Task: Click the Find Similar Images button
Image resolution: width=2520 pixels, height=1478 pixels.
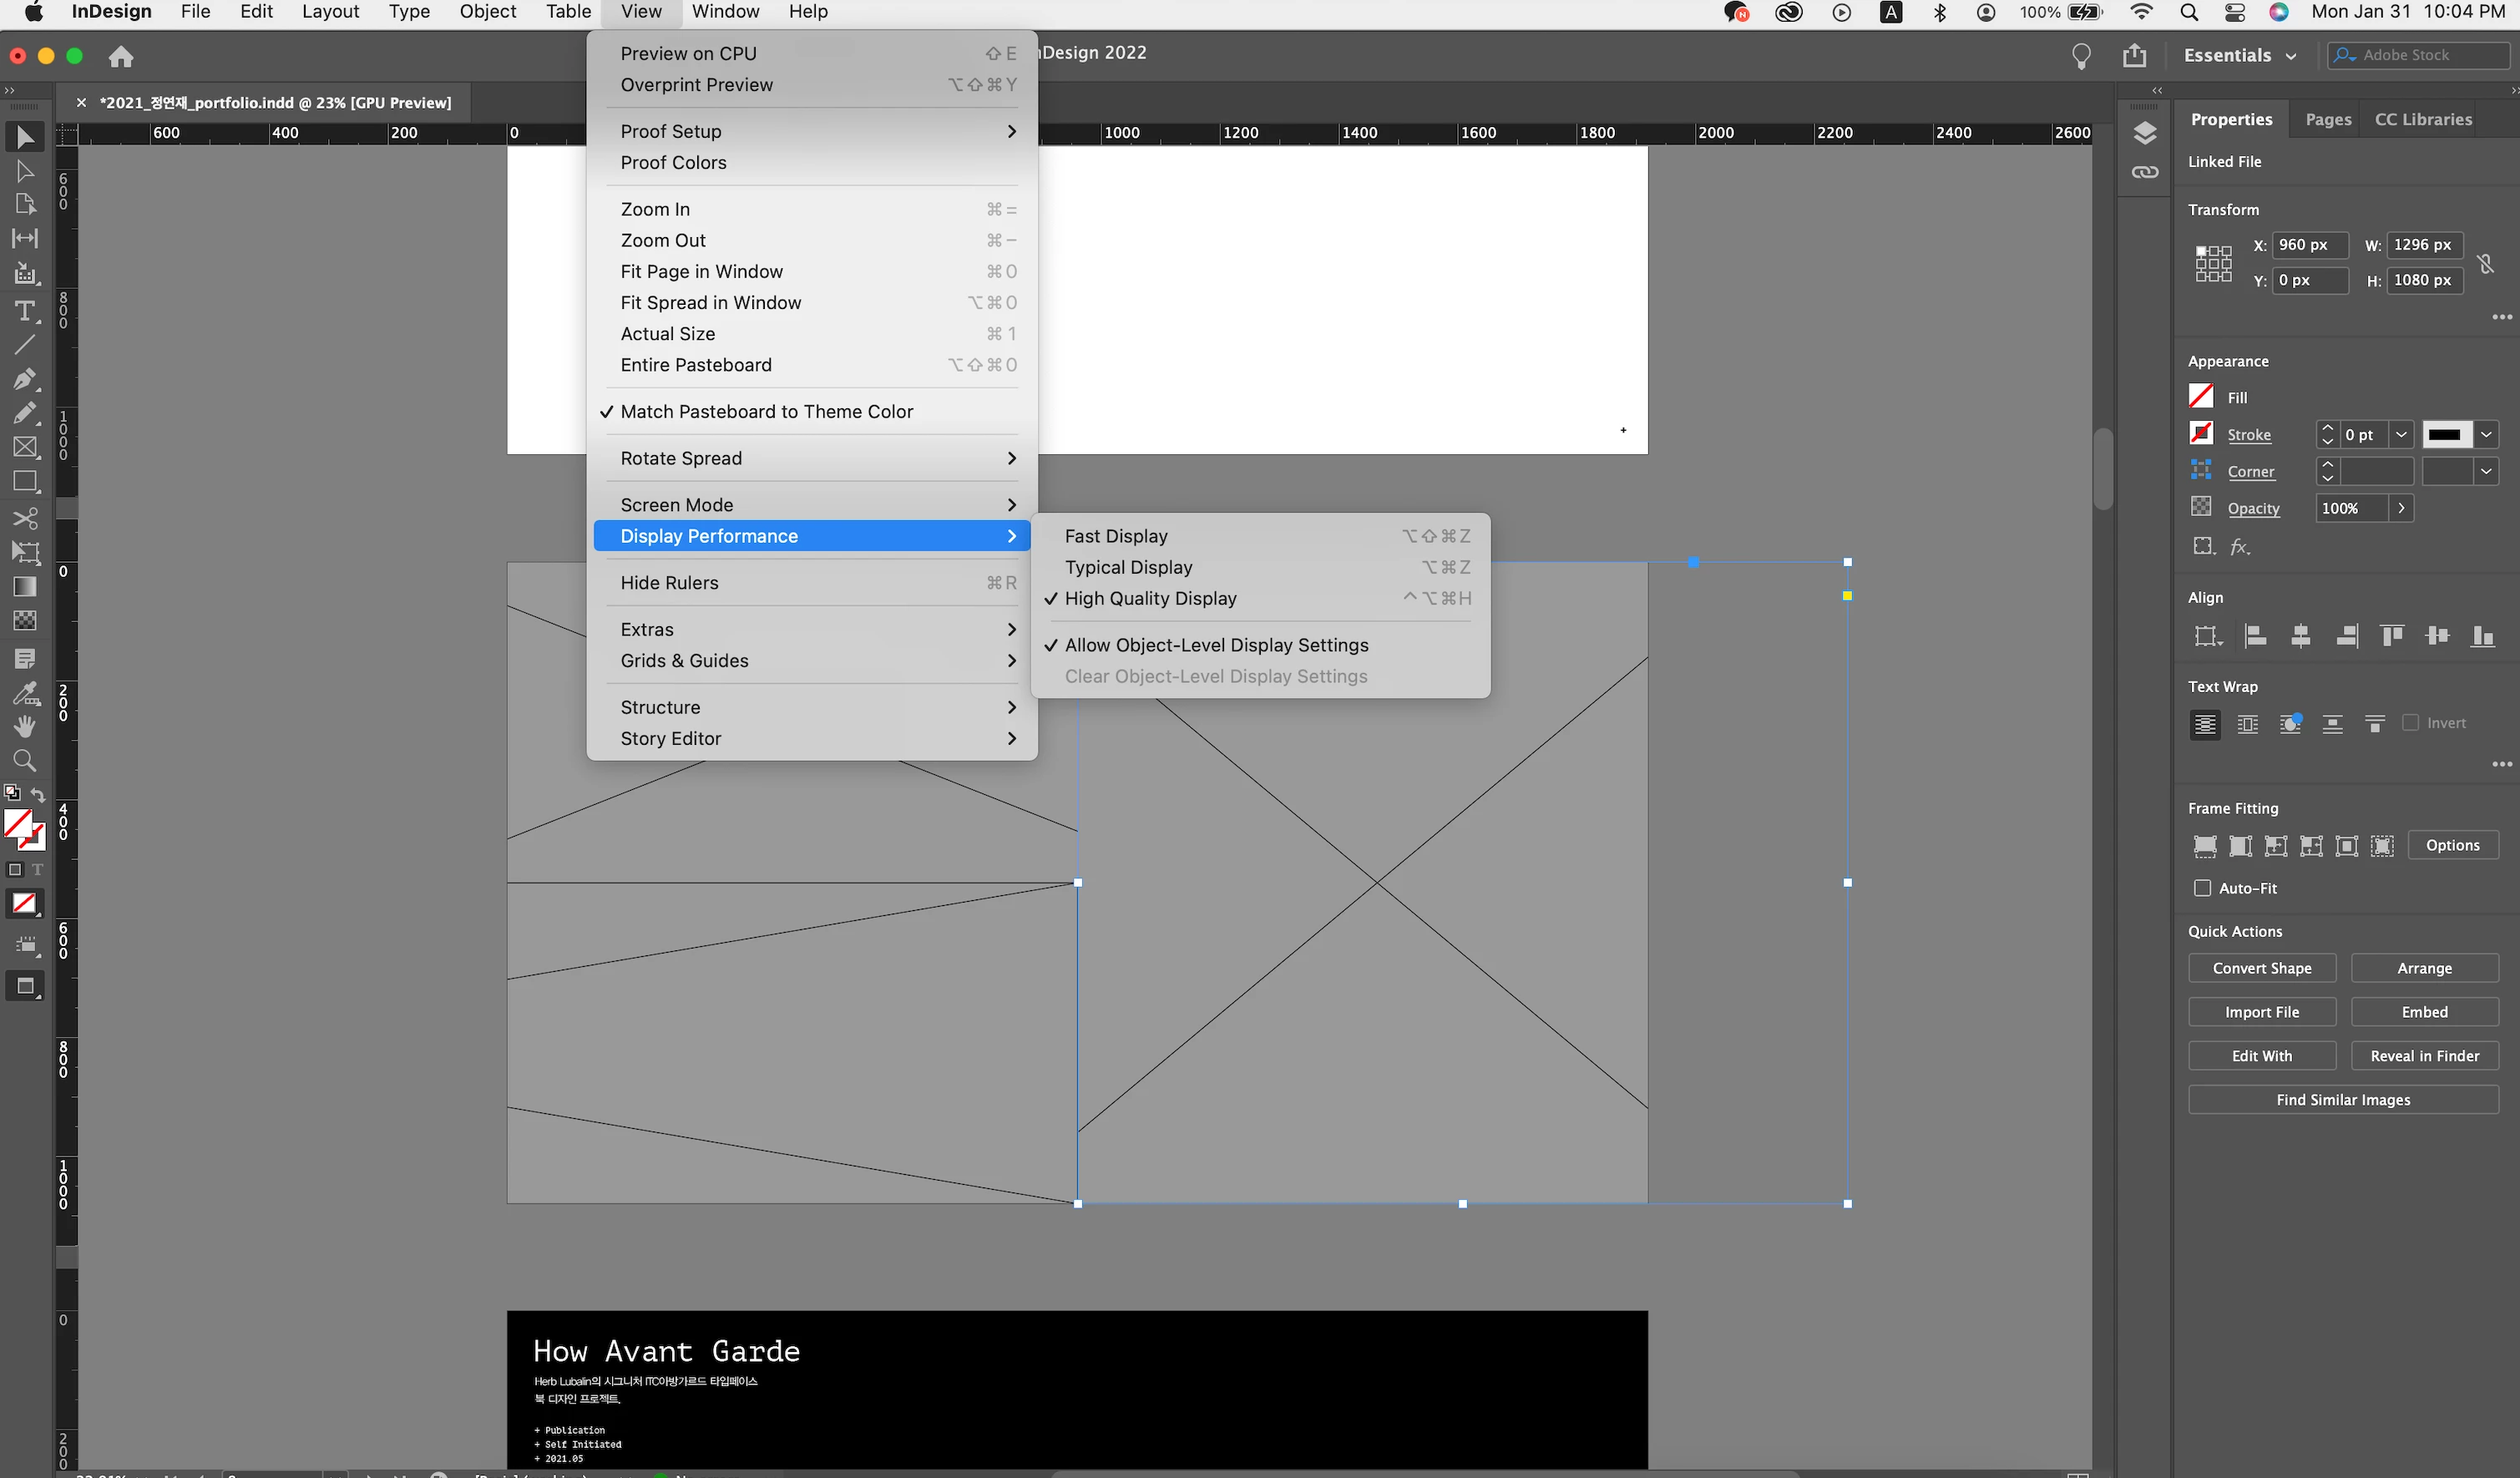Action: coord(2342,1100)
